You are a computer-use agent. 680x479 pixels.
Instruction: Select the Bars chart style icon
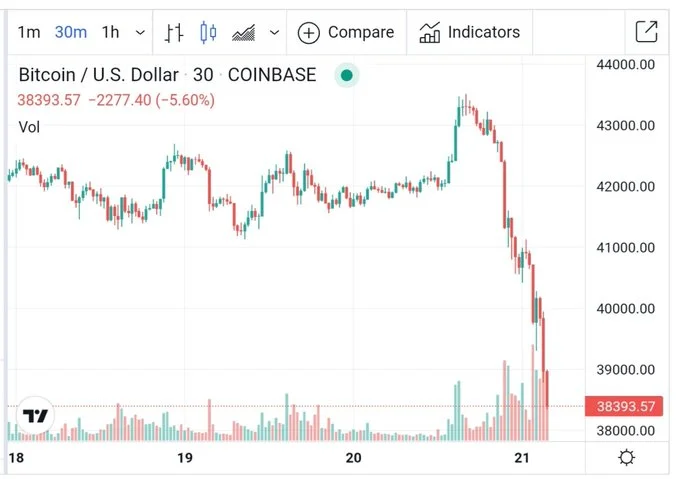click(175, 32)
